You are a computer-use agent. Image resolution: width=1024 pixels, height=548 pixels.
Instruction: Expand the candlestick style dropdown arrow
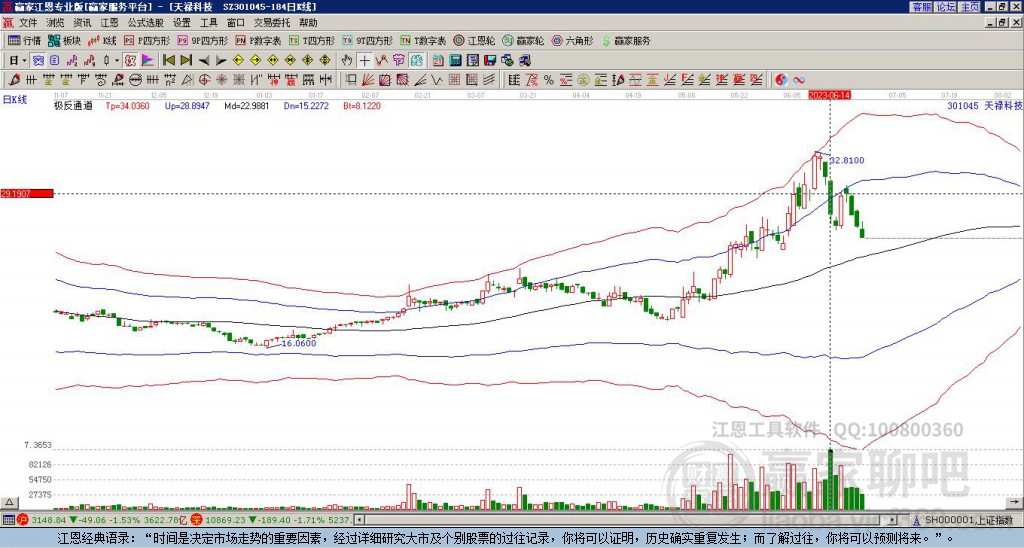(117, 61)
